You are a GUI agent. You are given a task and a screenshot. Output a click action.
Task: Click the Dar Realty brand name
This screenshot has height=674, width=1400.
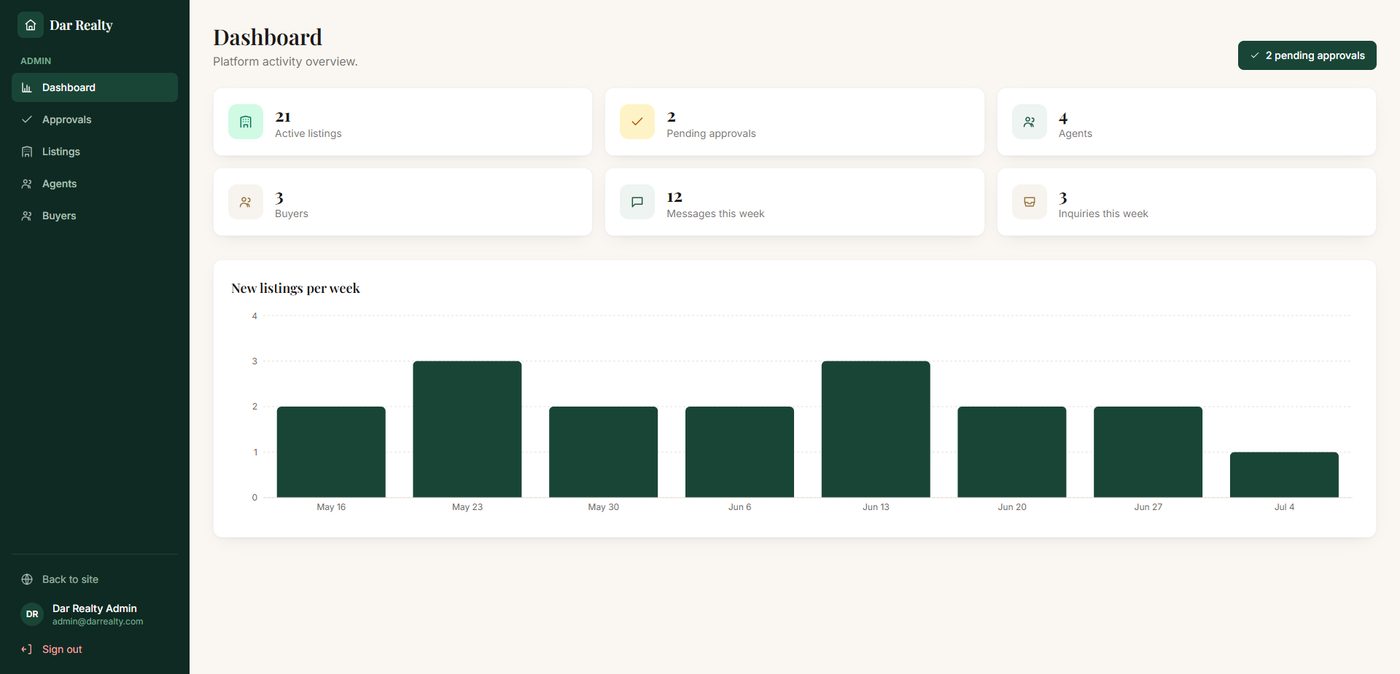pyautogui.click(x=81, y=25)
